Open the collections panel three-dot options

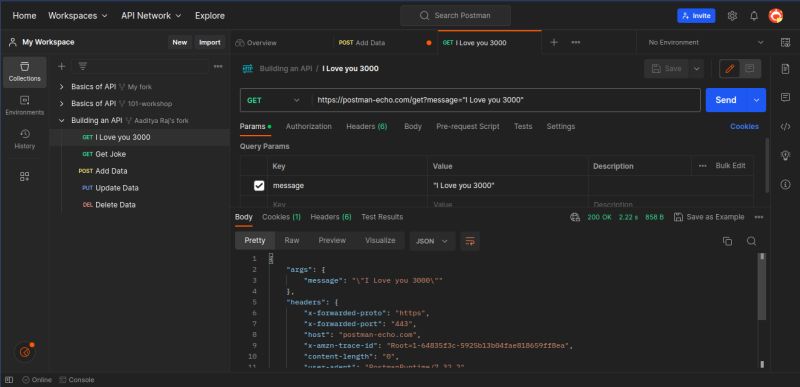pyautogui.click(x=218, y=66)
